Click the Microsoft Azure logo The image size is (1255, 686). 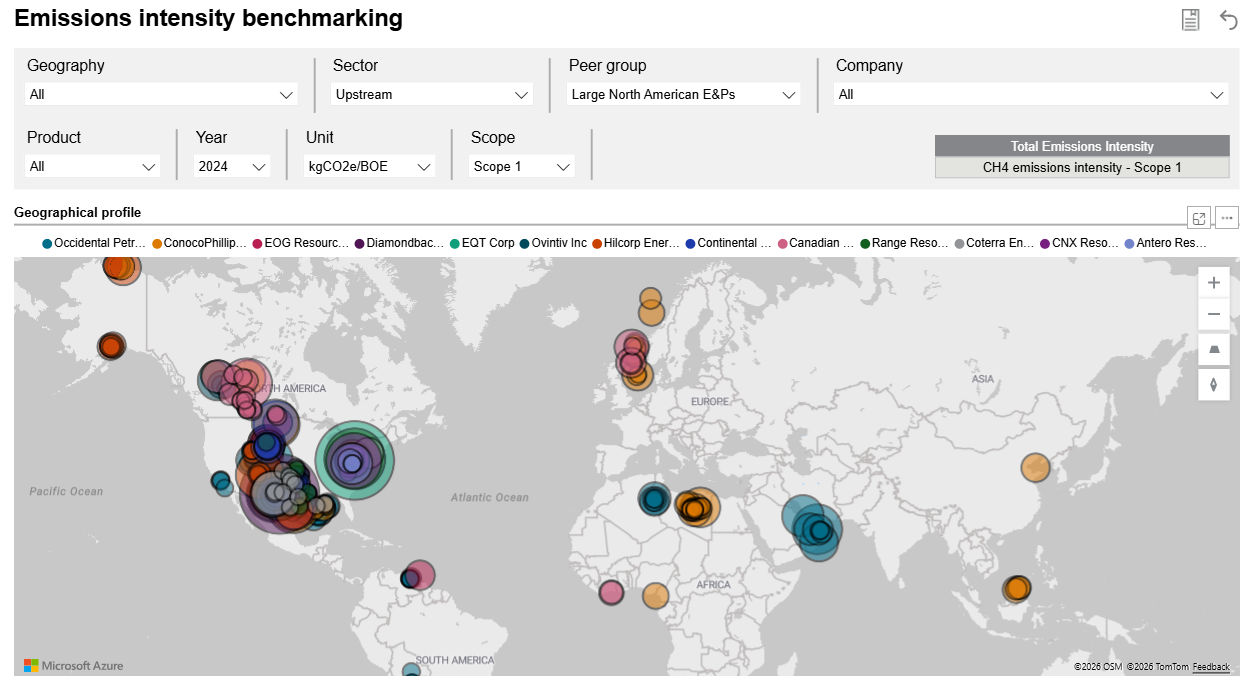point(74,666)
